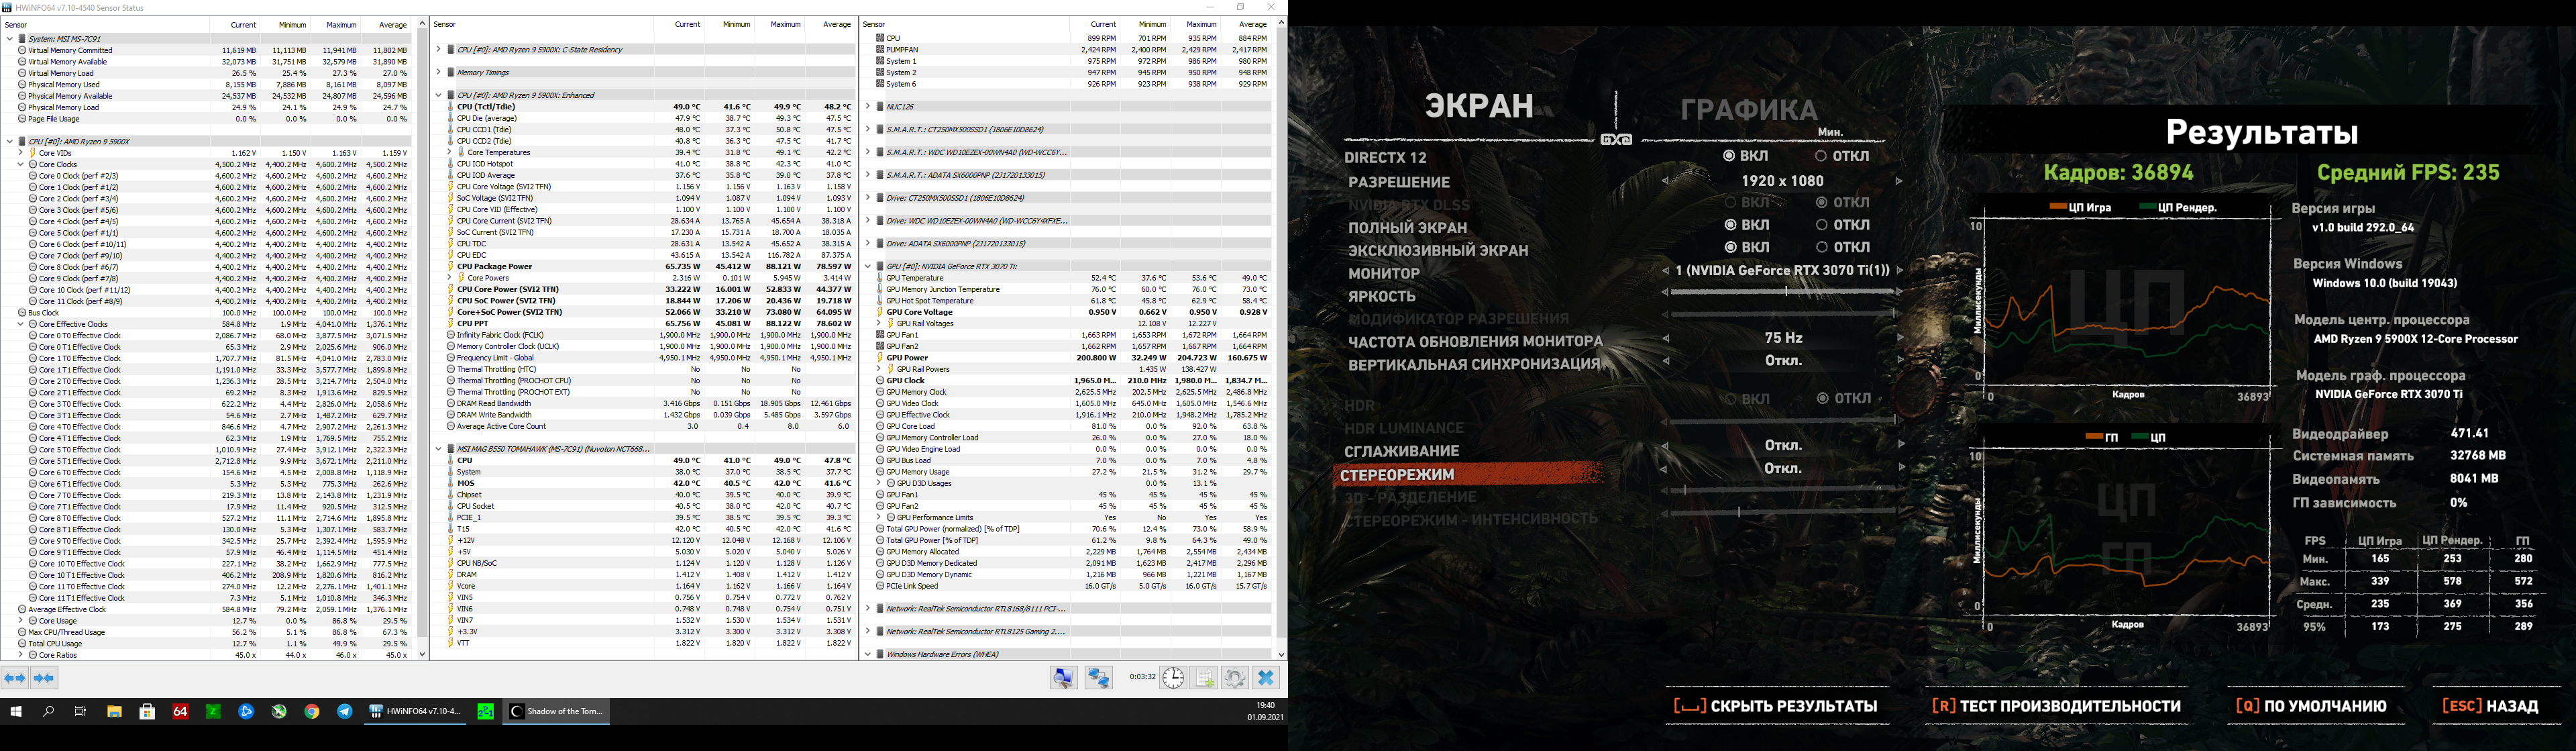Click the expand columns arrows icon in HWiNFO

click(15, 678)
